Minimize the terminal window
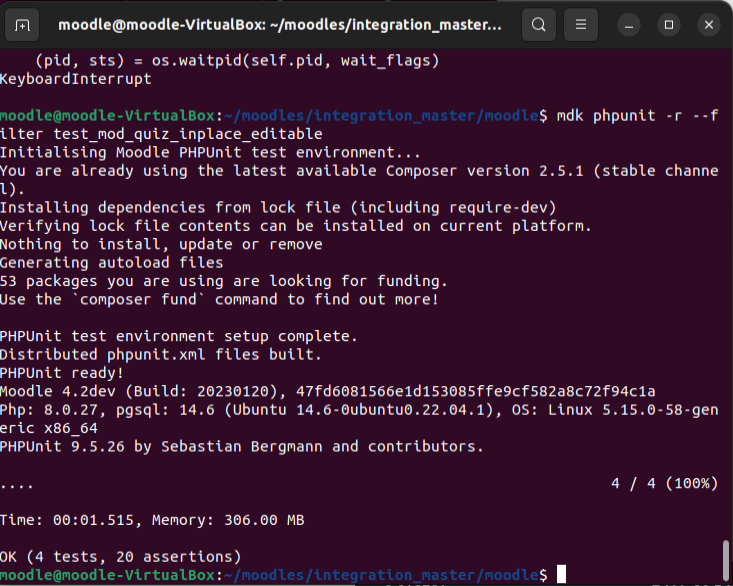Image resolution: width=733 pixels, height=586 pixels. coord(629,25)
